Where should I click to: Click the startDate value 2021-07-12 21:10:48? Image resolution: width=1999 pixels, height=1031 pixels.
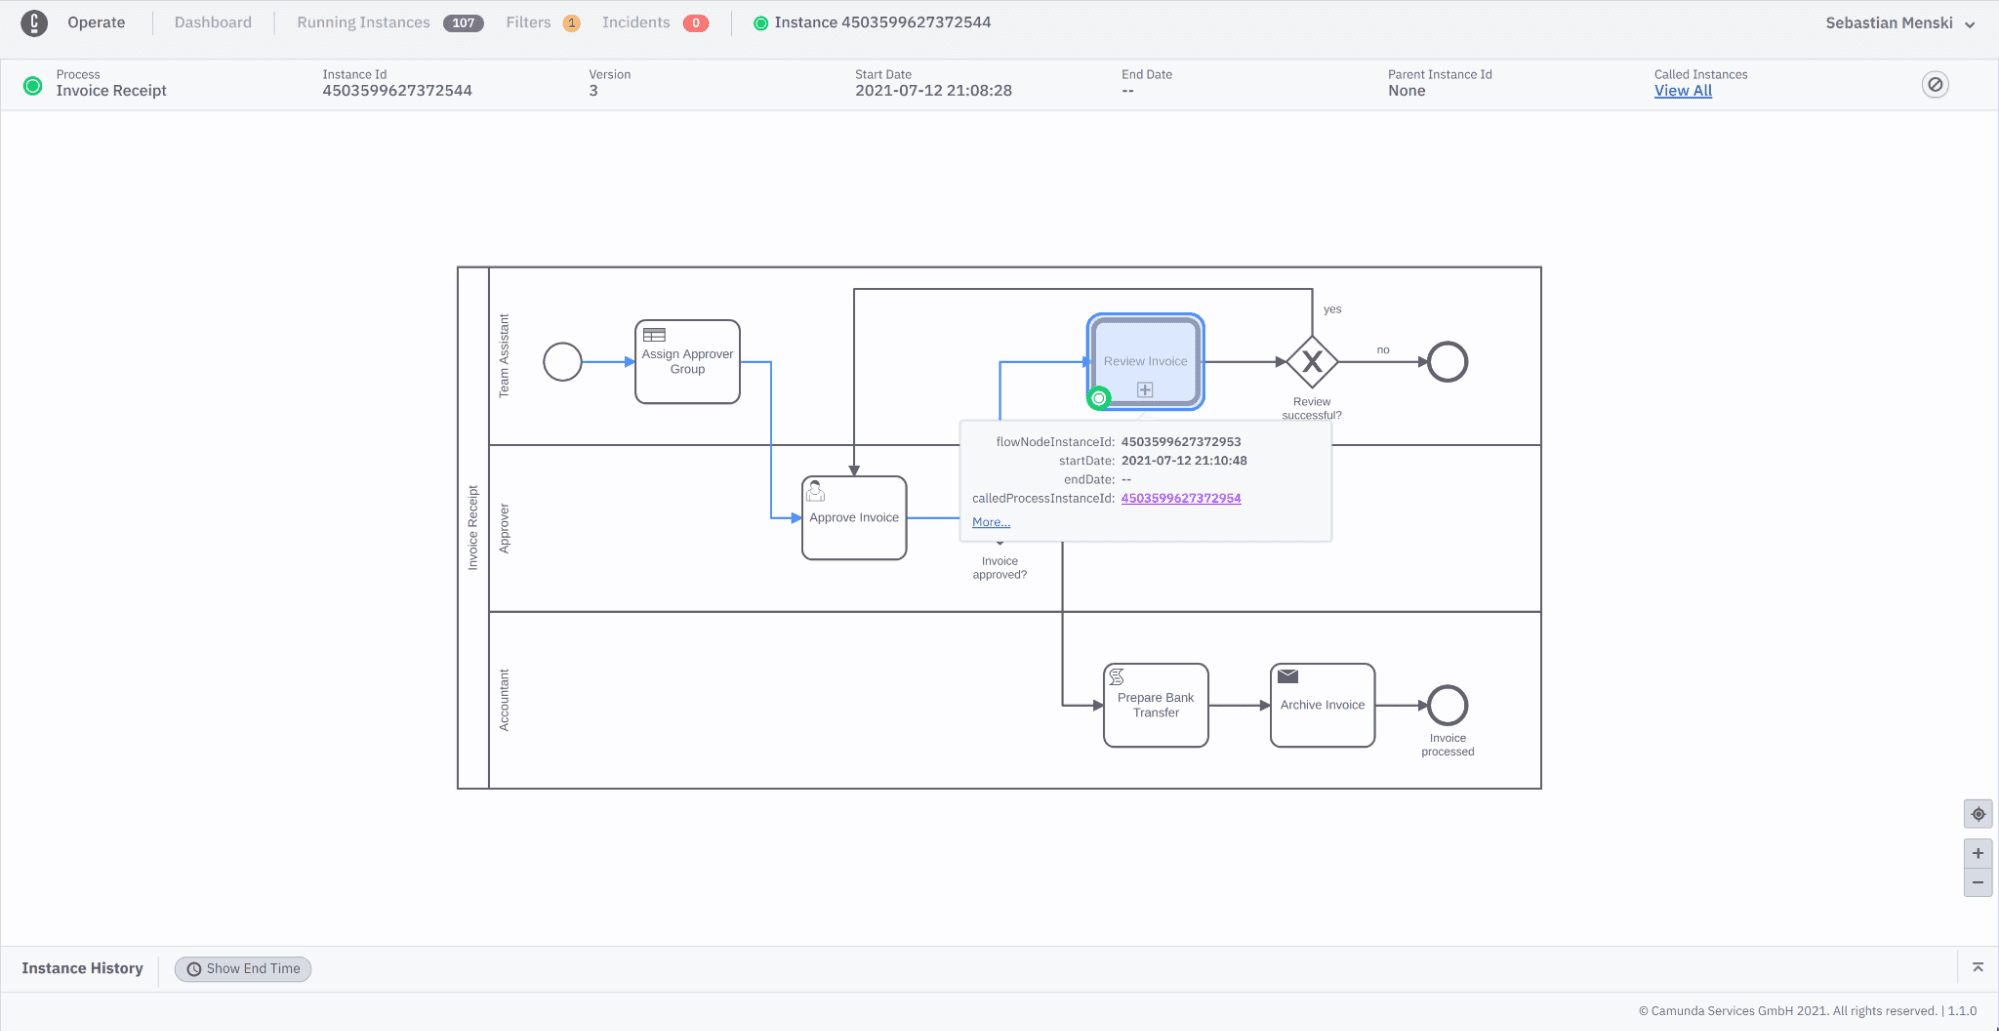coord(1184,461)
